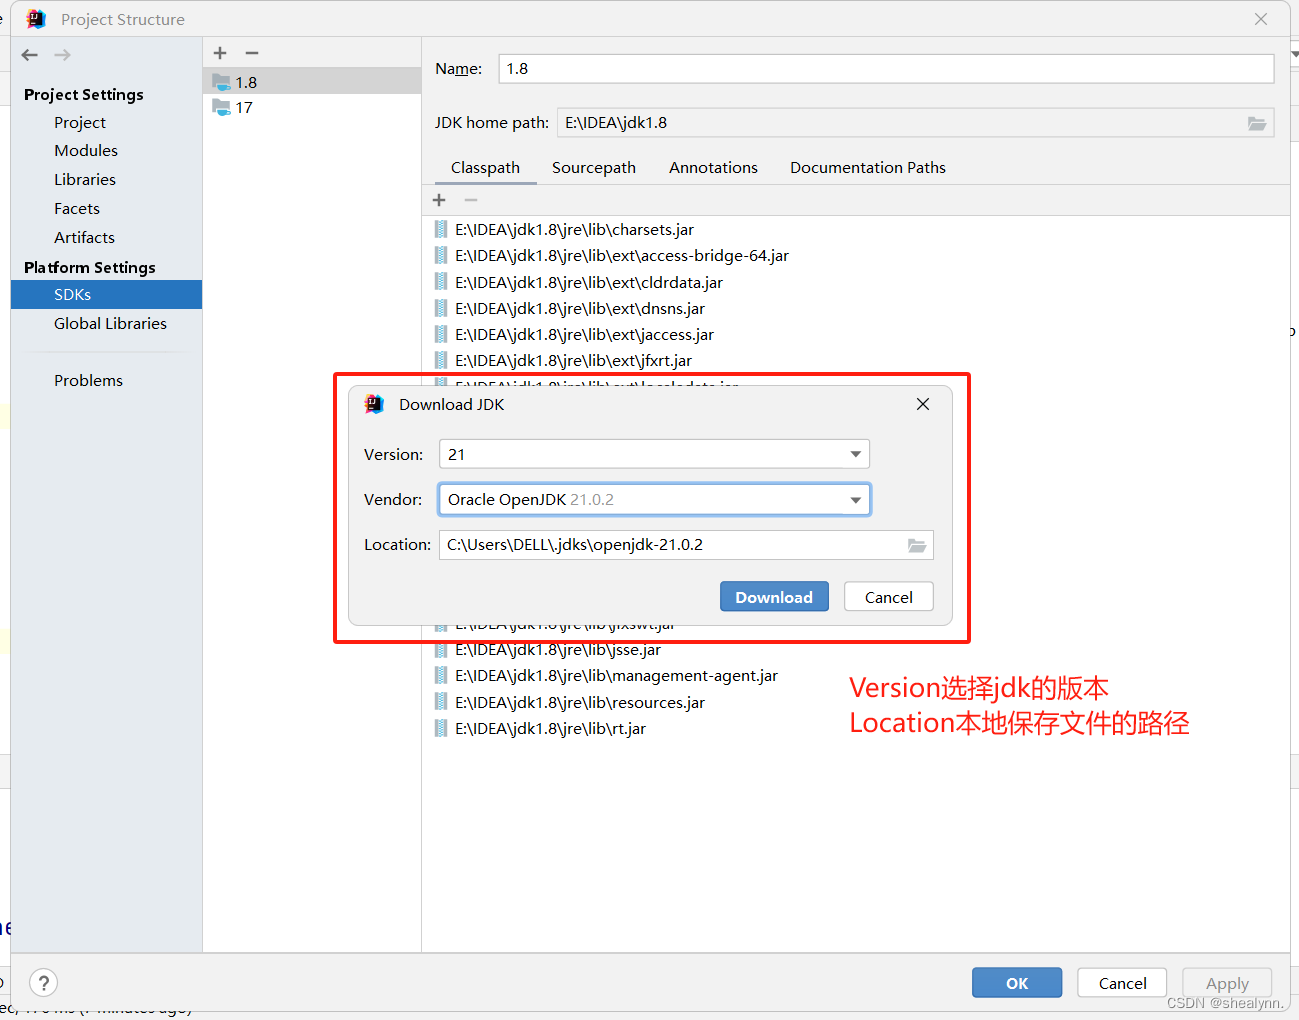Select jfxrt.jar classpath entry
This screenshot has height=1020, width=1299.
pos(574,361)
